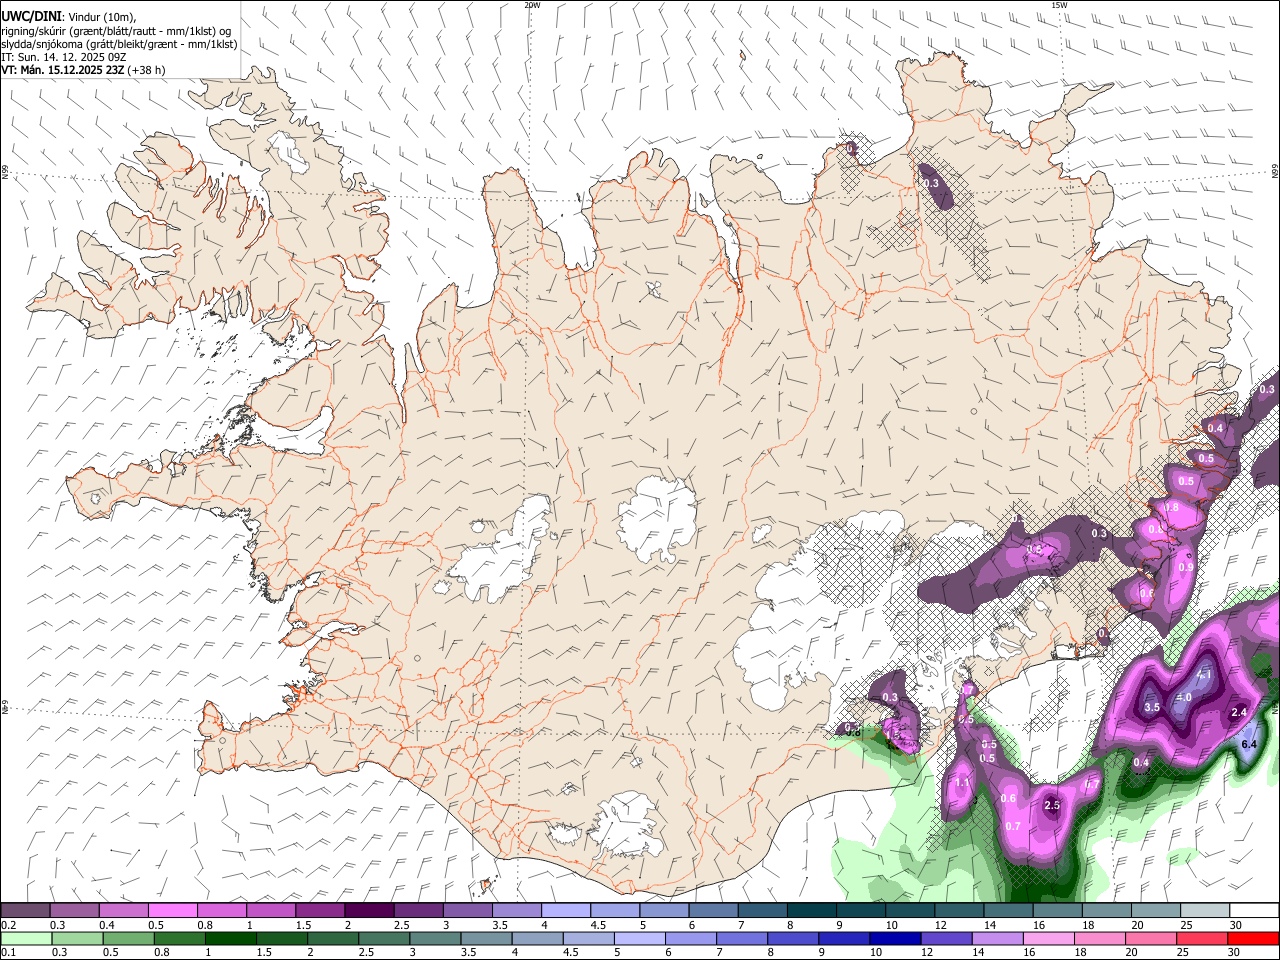Click the '20W' longitude label on the top edge
The width and height of the screenshot is (1280, 960).
point(532,5)
